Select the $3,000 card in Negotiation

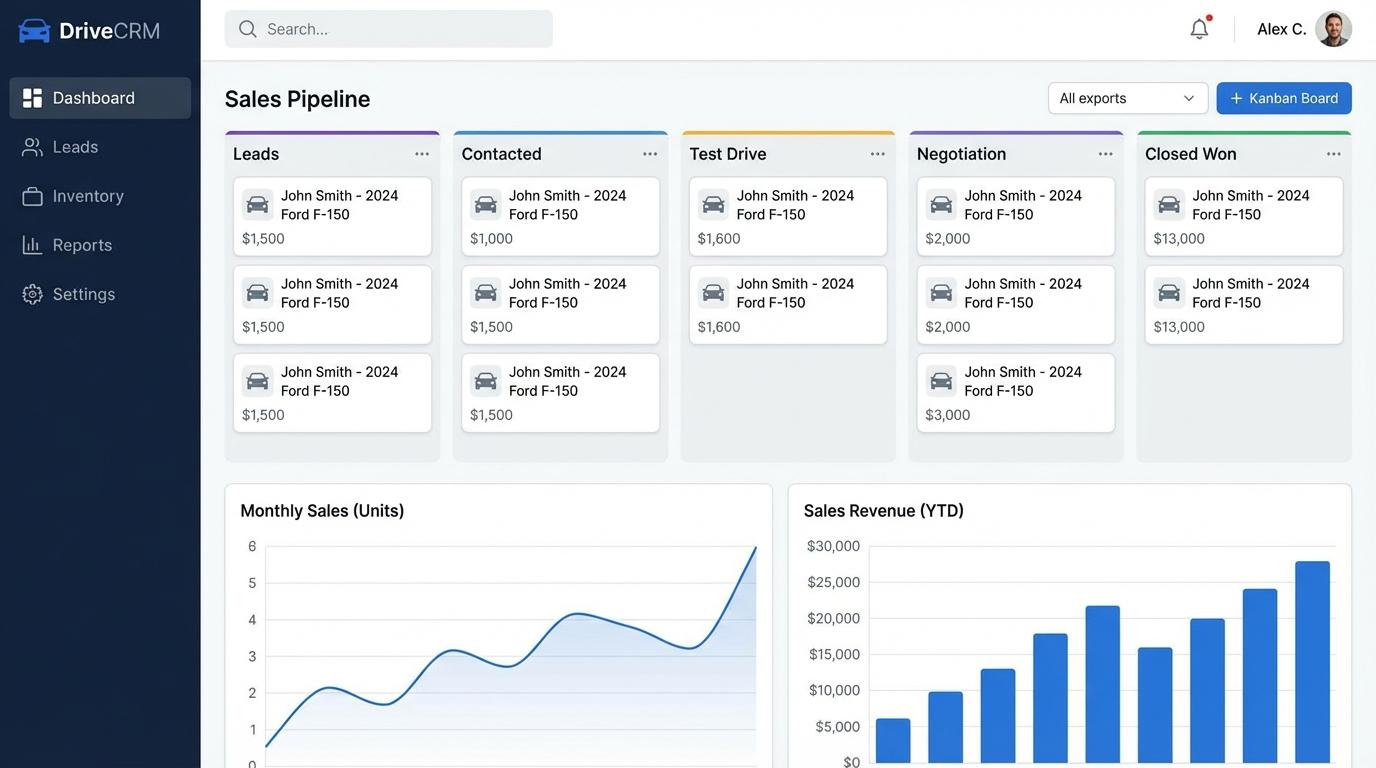1015,391
